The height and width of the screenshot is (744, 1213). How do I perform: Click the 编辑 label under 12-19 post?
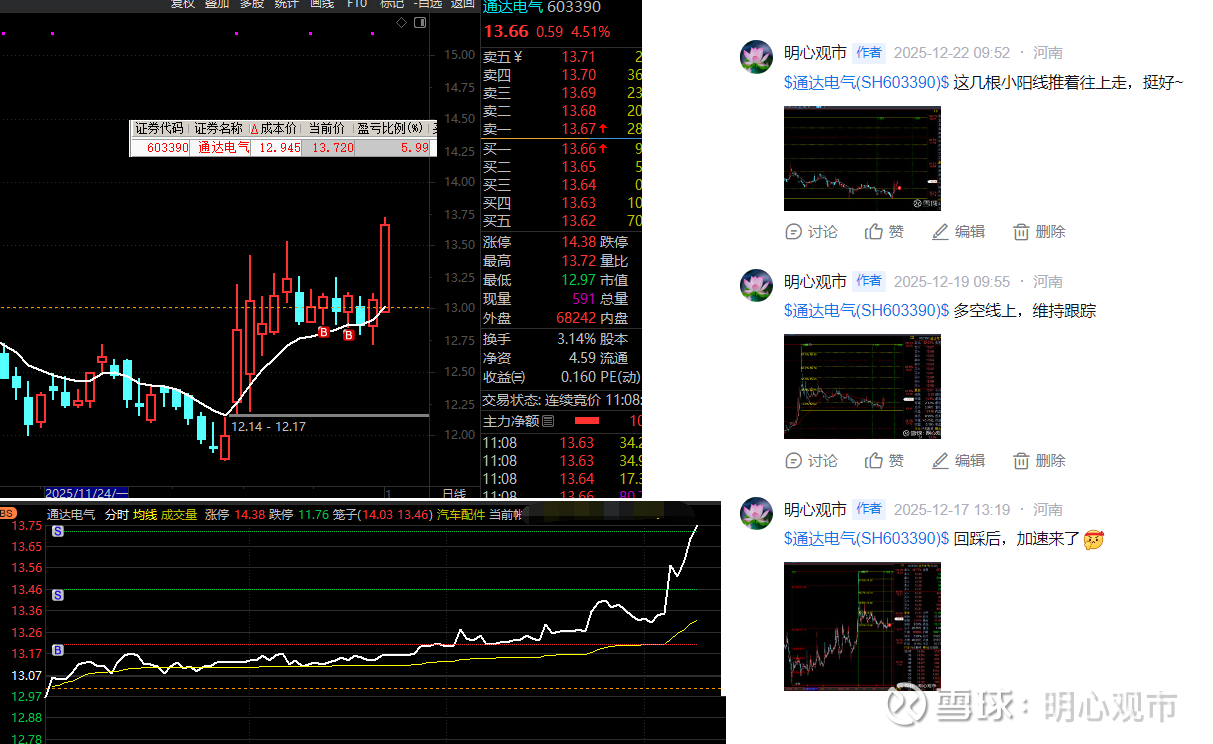(970, 461)
